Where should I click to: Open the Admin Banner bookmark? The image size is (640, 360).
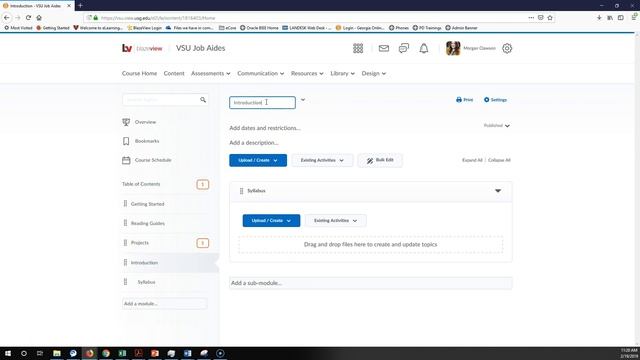click(461, 28)
